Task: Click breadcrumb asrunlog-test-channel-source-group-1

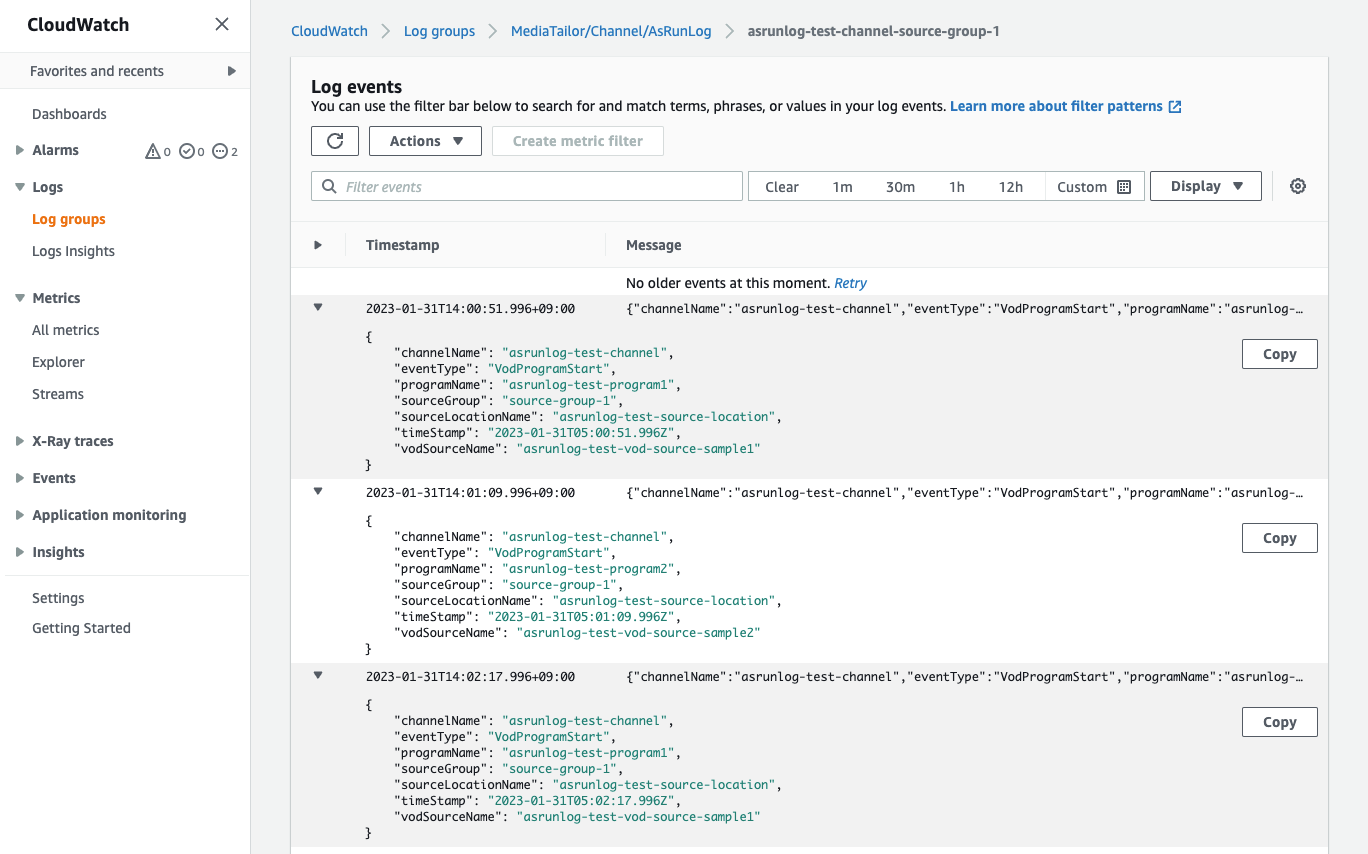Action: point(874,31)
